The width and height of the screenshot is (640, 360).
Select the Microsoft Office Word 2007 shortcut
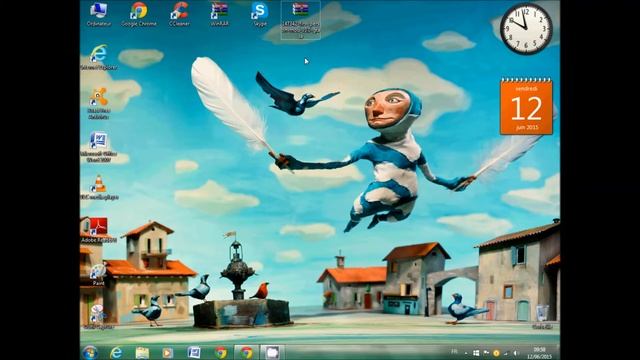(x=98, y=147)
